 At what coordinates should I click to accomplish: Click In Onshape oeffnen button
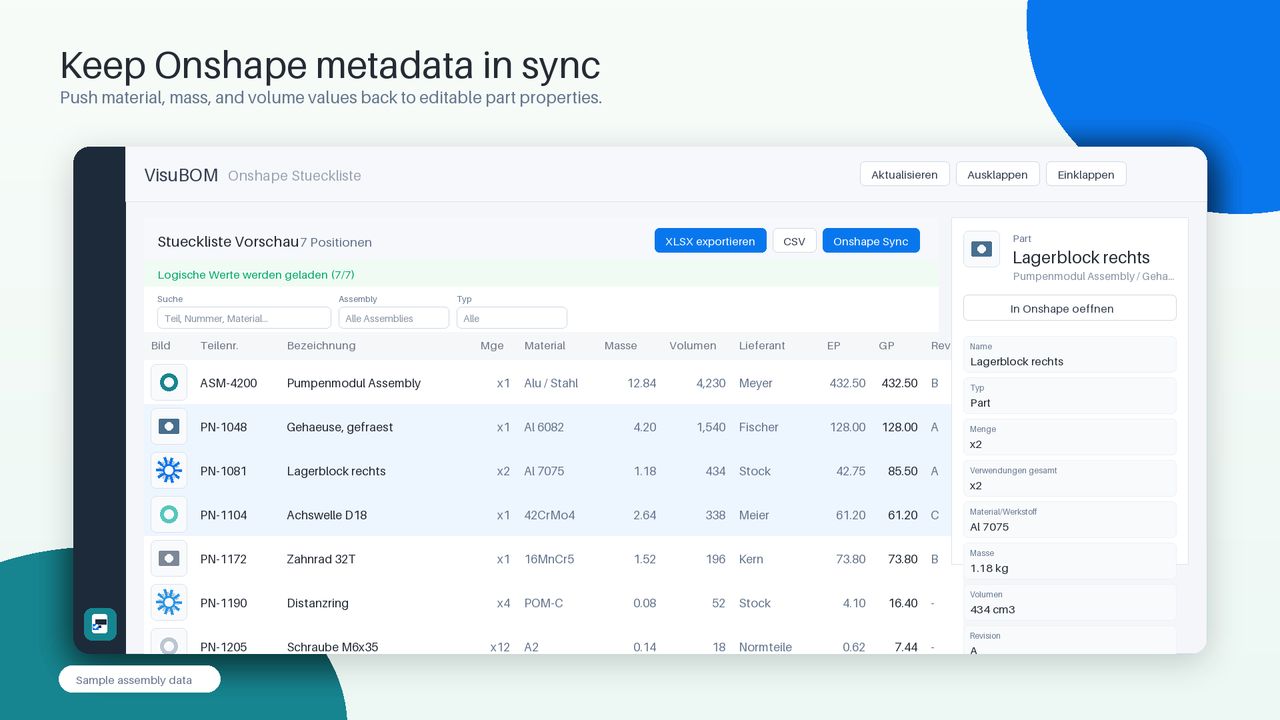tap(1070, 308)
